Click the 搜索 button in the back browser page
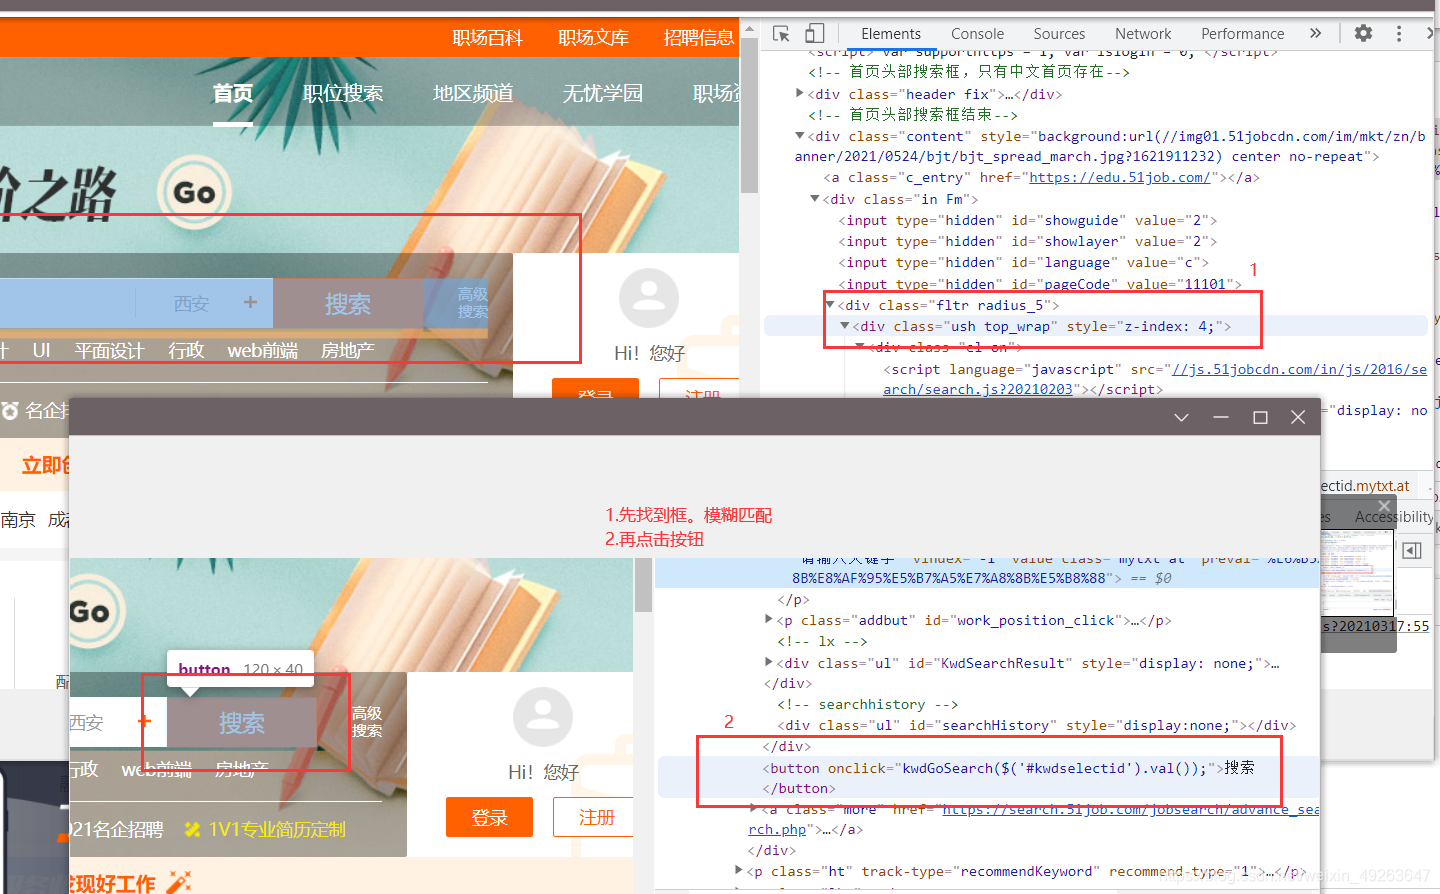This screenshot has height=894, width=1440. [348, 303]
